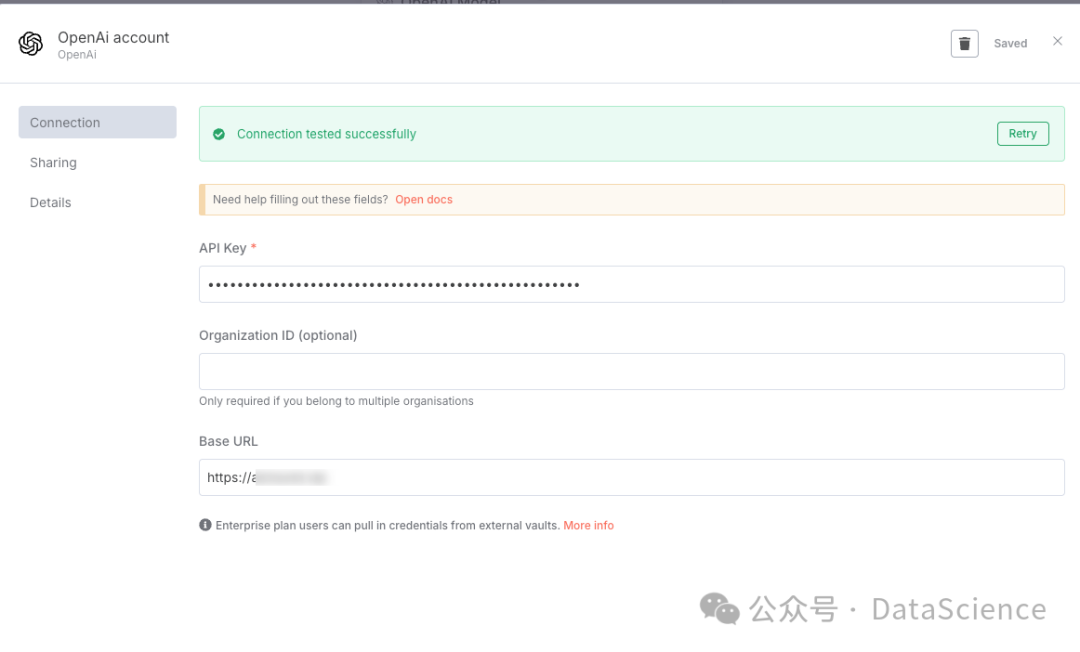
Task: Focus the API Key field
Action: coord(632,284)
